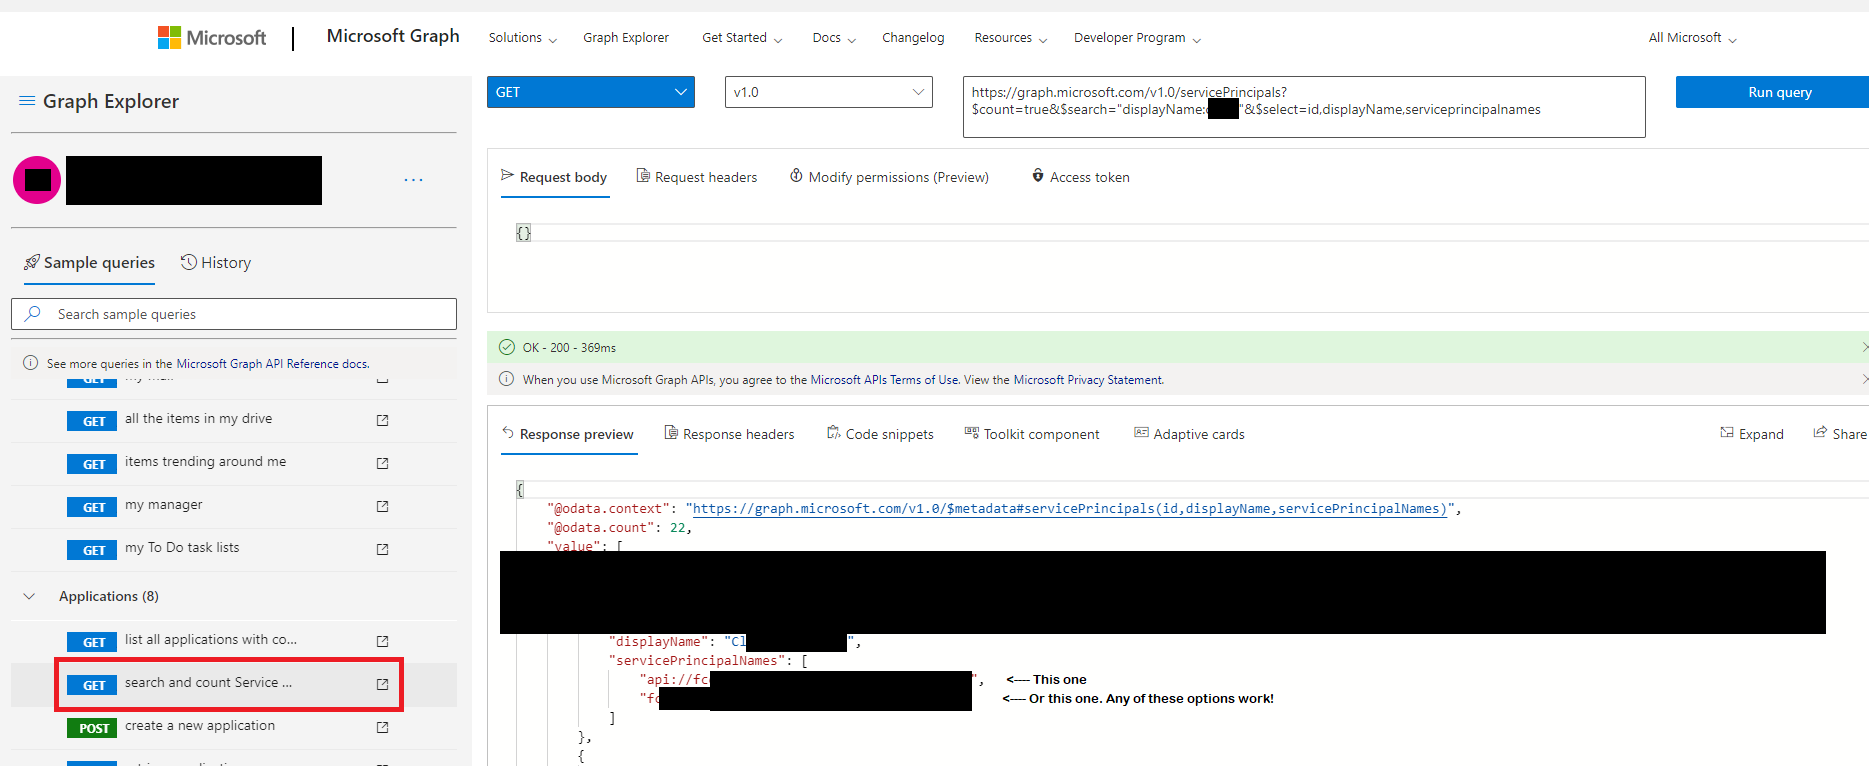The width and height of the screenshot is (1869, 766).
Task: Switch to the Request body tab
Action: pyautogui.click(x=555, y=177)
